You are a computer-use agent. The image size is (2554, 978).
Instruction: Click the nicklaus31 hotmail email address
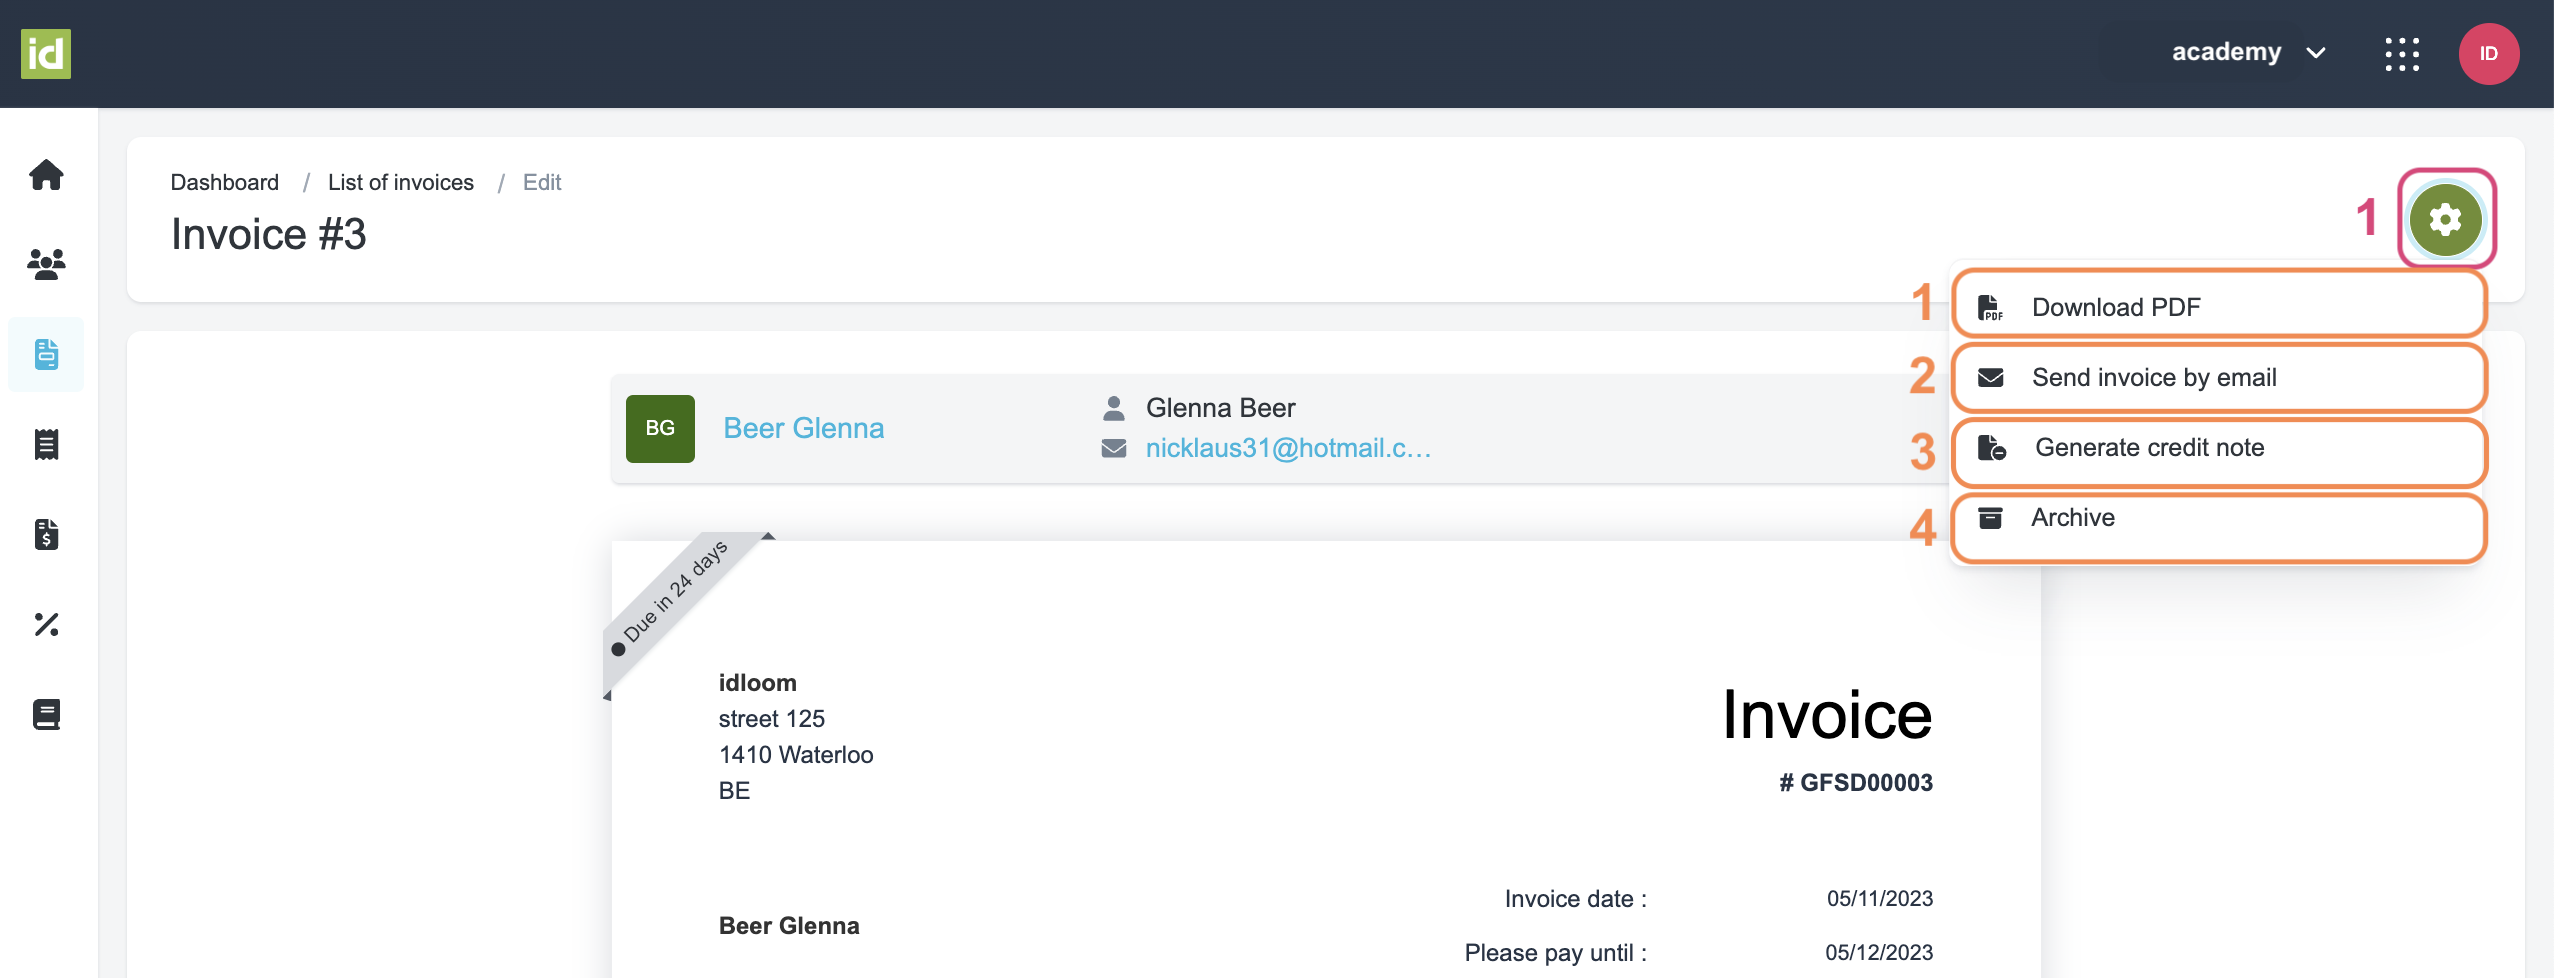(1287, 448)
